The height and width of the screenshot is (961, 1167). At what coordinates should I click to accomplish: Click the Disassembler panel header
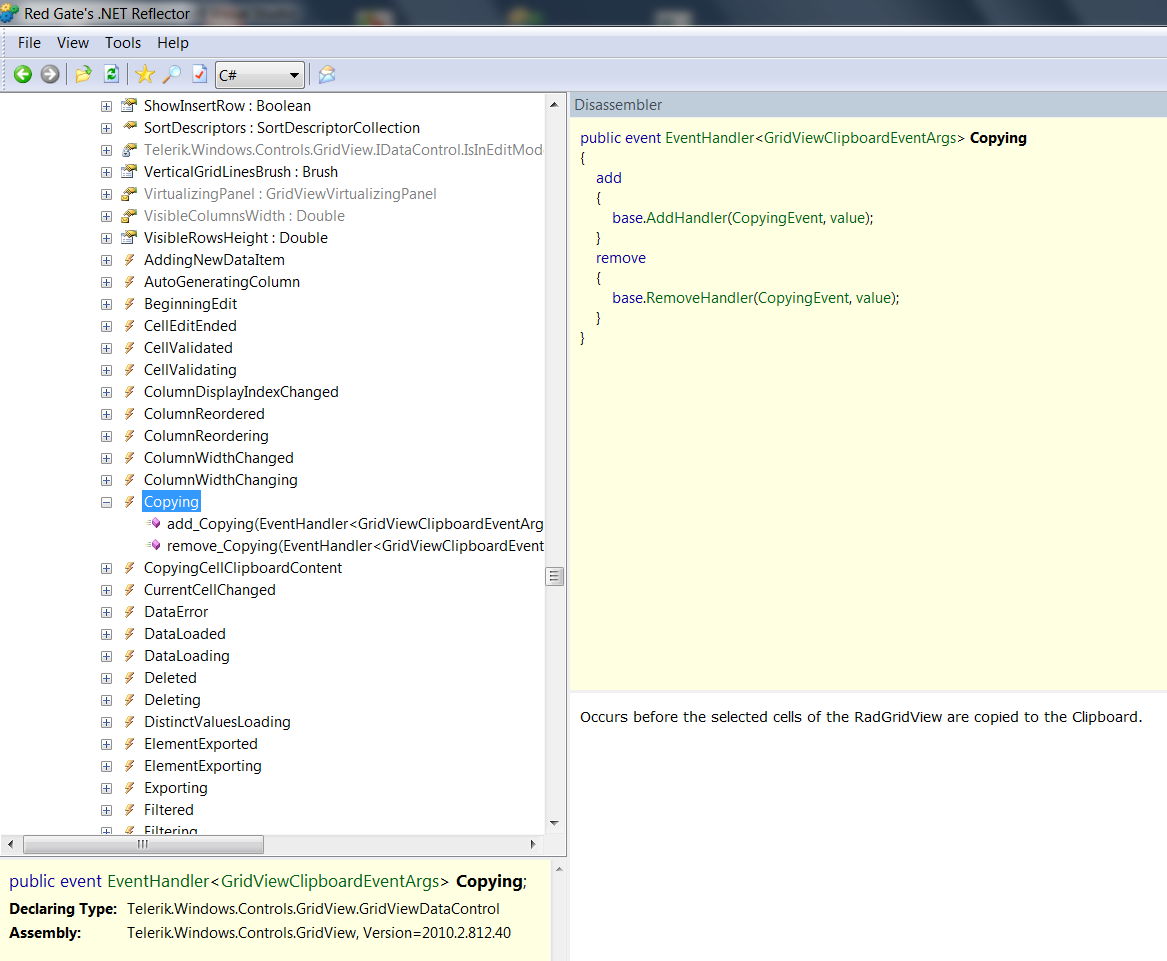pos(868,105)
